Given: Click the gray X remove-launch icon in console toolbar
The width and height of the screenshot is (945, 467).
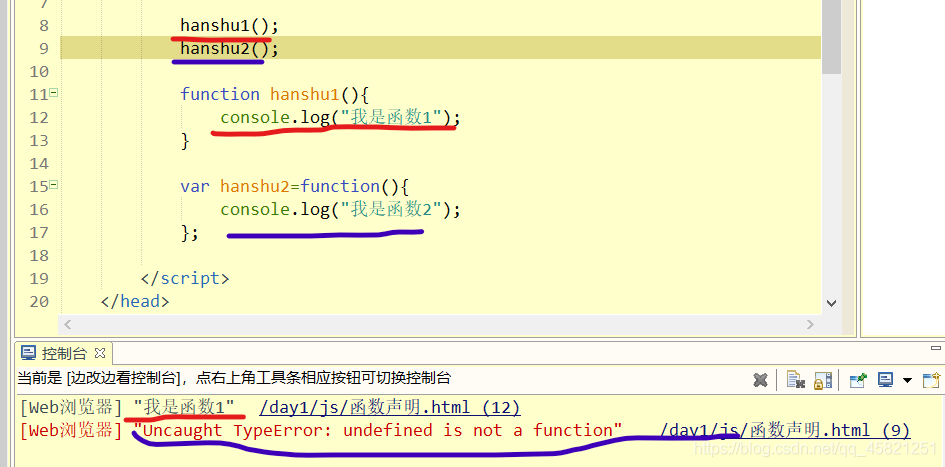Looking at the screenshot, I should [x=761, y=380].
